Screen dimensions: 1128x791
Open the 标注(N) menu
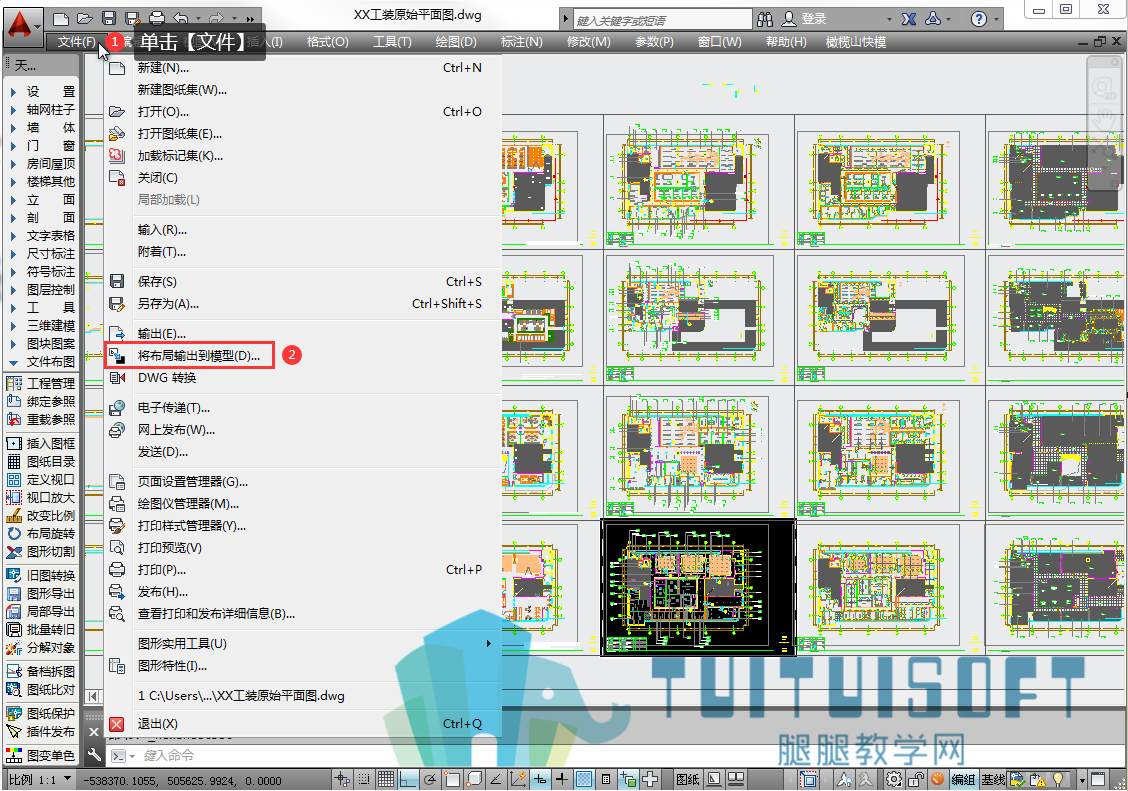pos(522,42)
